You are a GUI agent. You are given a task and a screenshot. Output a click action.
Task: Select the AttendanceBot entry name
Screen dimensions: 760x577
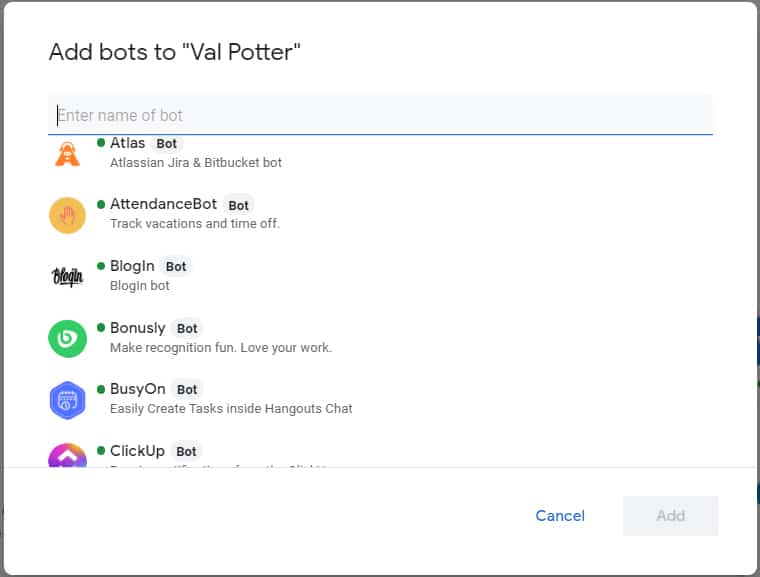coord(163,204)
